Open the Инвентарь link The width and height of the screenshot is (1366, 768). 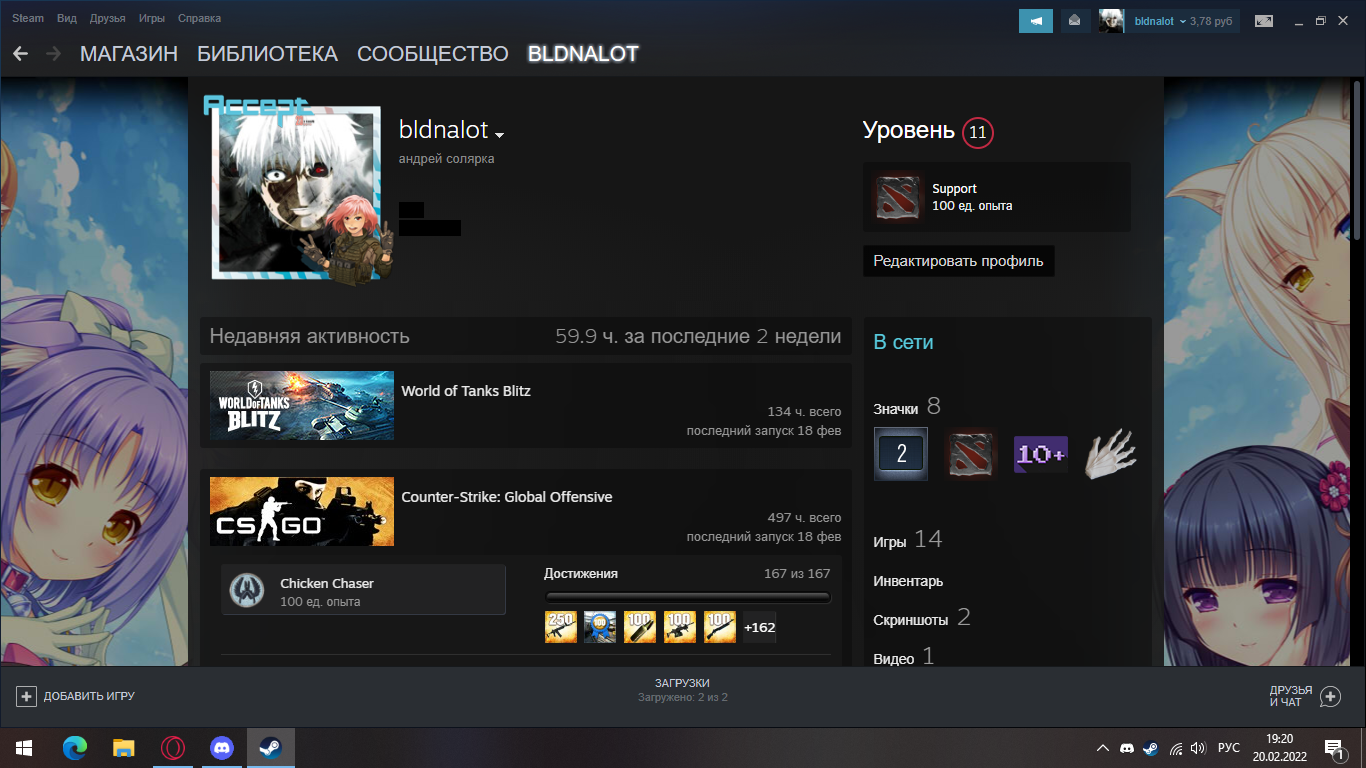pyautogui.click(x=908, y=581)
